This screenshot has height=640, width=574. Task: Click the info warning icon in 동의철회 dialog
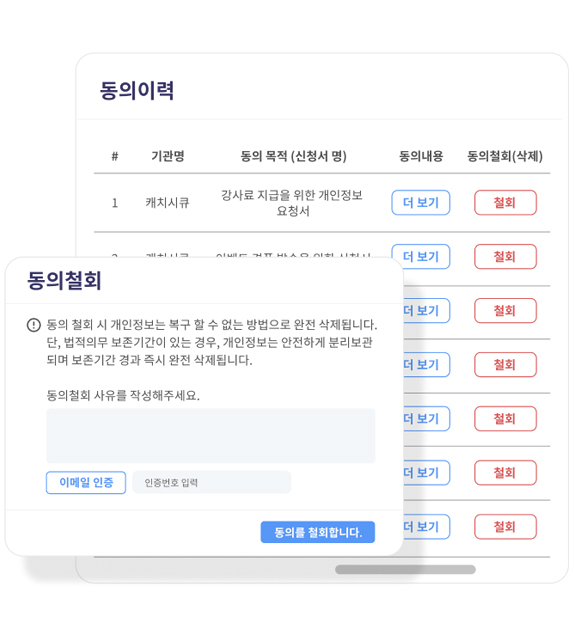point(33,325)
